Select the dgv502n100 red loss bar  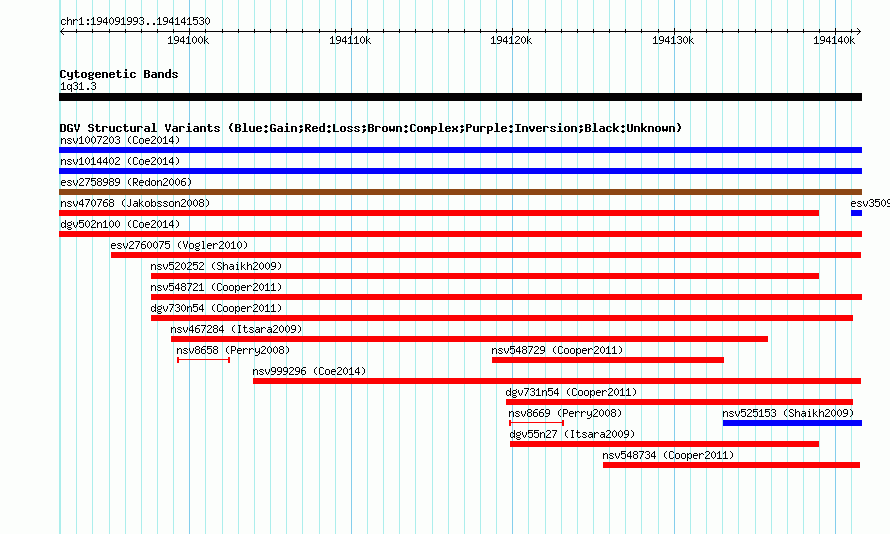(460, 234)
